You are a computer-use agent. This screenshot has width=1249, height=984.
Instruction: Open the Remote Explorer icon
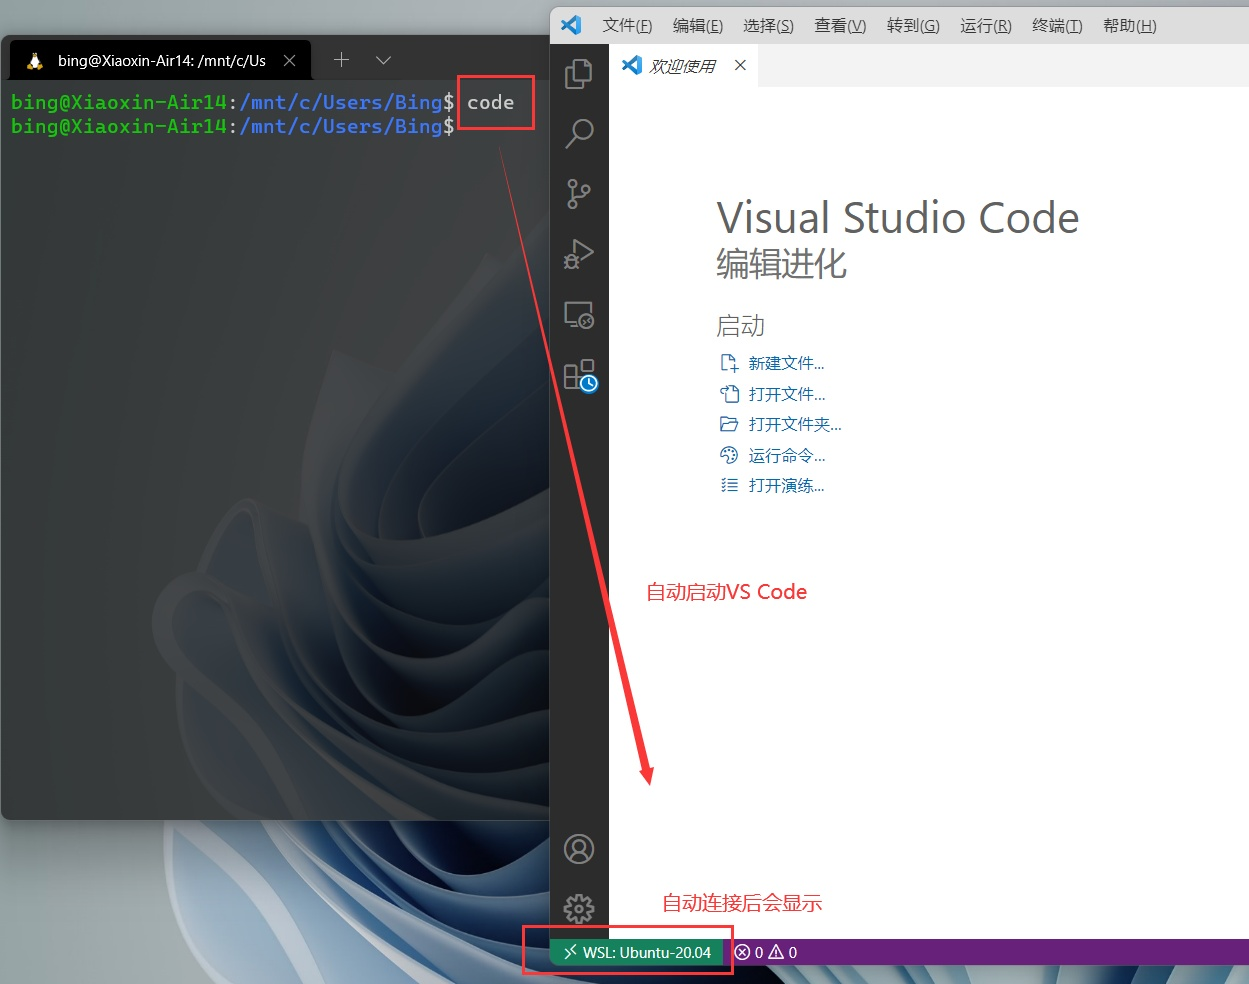[579, 314]
